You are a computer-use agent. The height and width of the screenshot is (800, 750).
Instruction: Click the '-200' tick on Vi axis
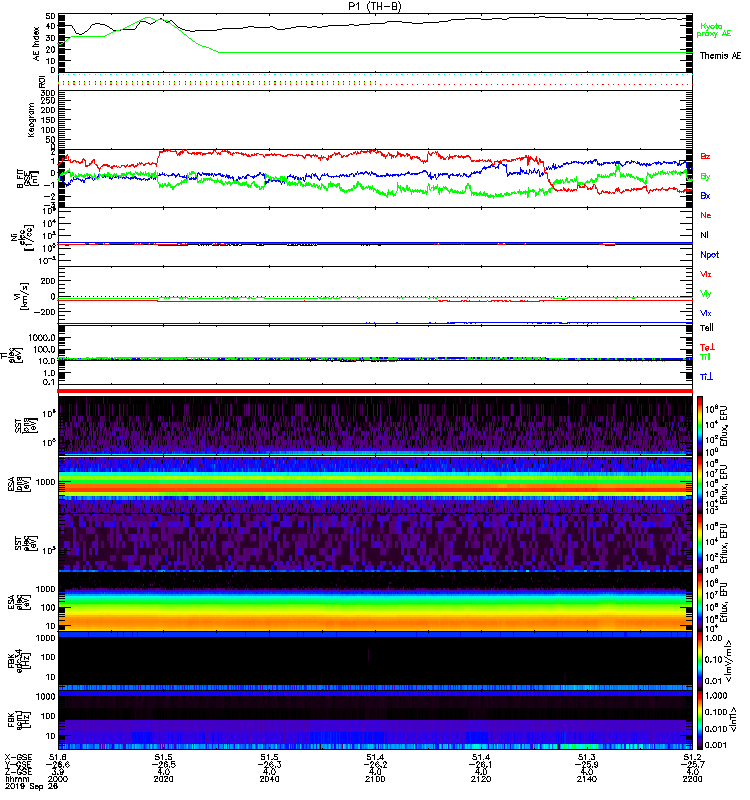pos(44,312)
